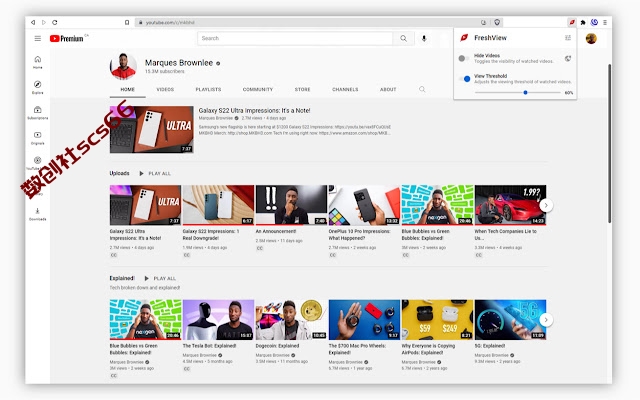Open the FreshView extension icon in toolbar
Viewport: 640px width, 400px height.
572,22
